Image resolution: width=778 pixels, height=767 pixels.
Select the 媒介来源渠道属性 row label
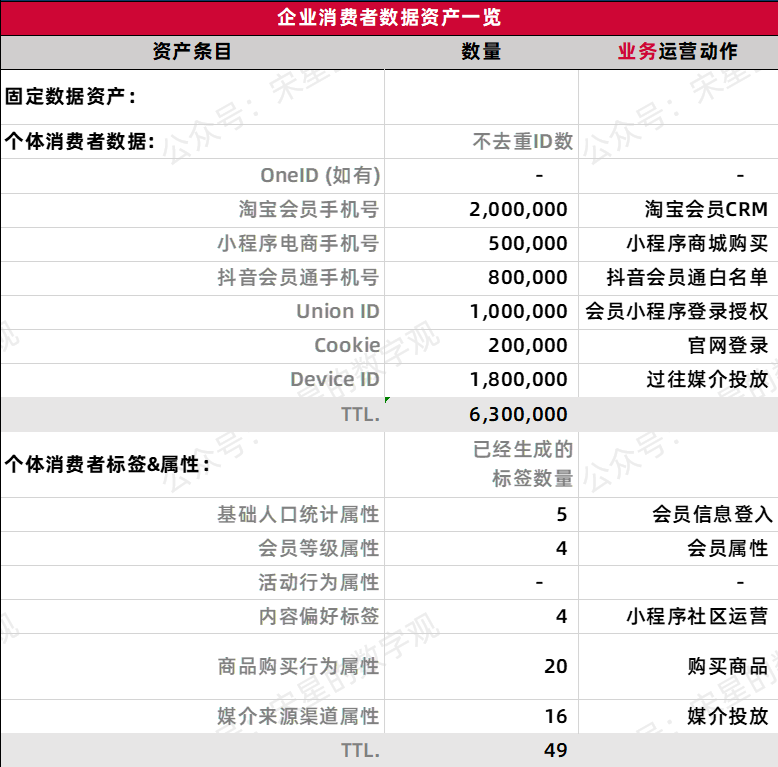click(x=298, y=717)
